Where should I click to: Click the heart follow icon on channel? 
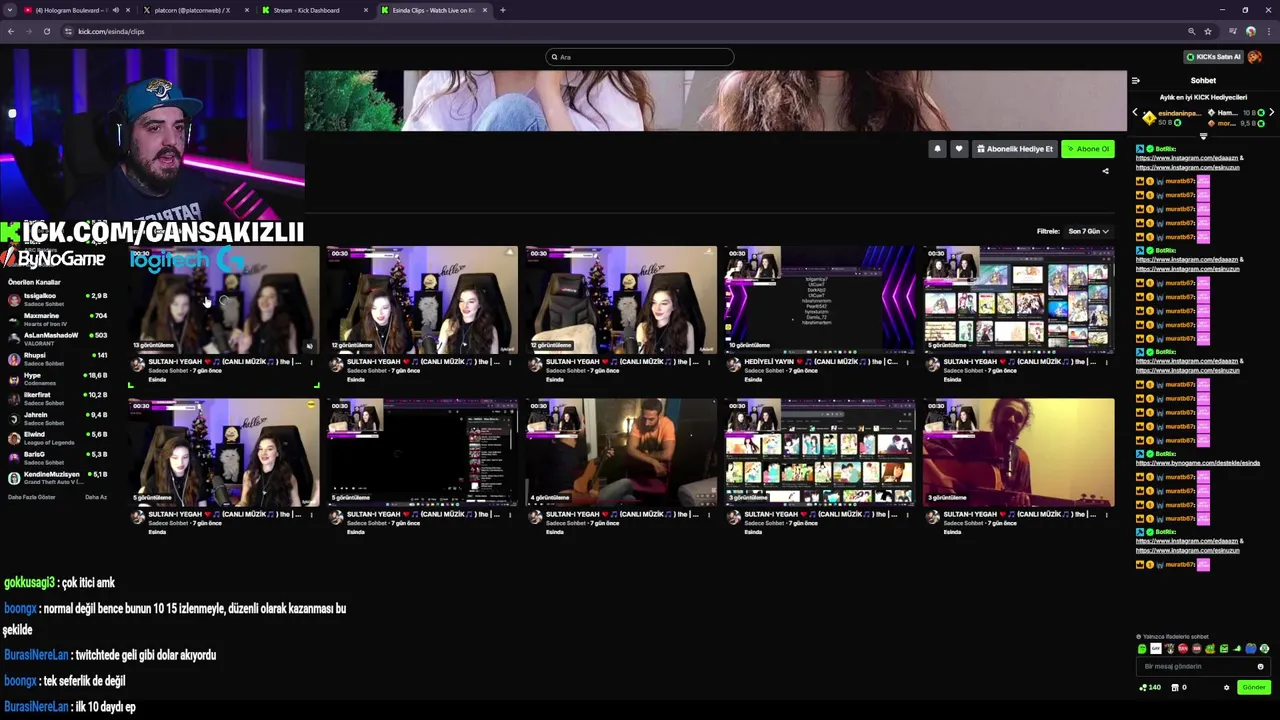pyautogui.click(x=959, y=149)
